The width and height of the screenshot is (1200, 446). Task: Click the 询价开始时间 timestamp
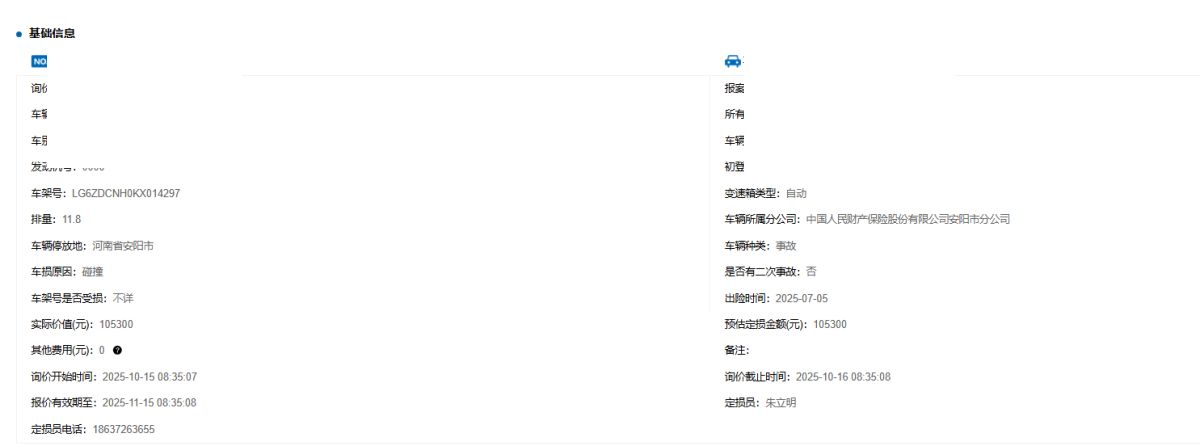pyautogui.click(x=149, y=377)
